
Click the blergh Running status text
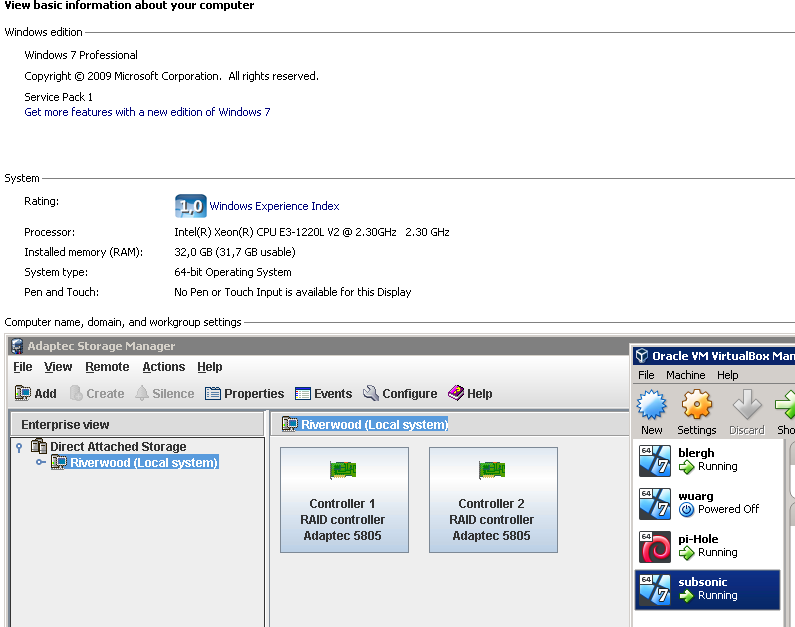click(x=717, y=466)
